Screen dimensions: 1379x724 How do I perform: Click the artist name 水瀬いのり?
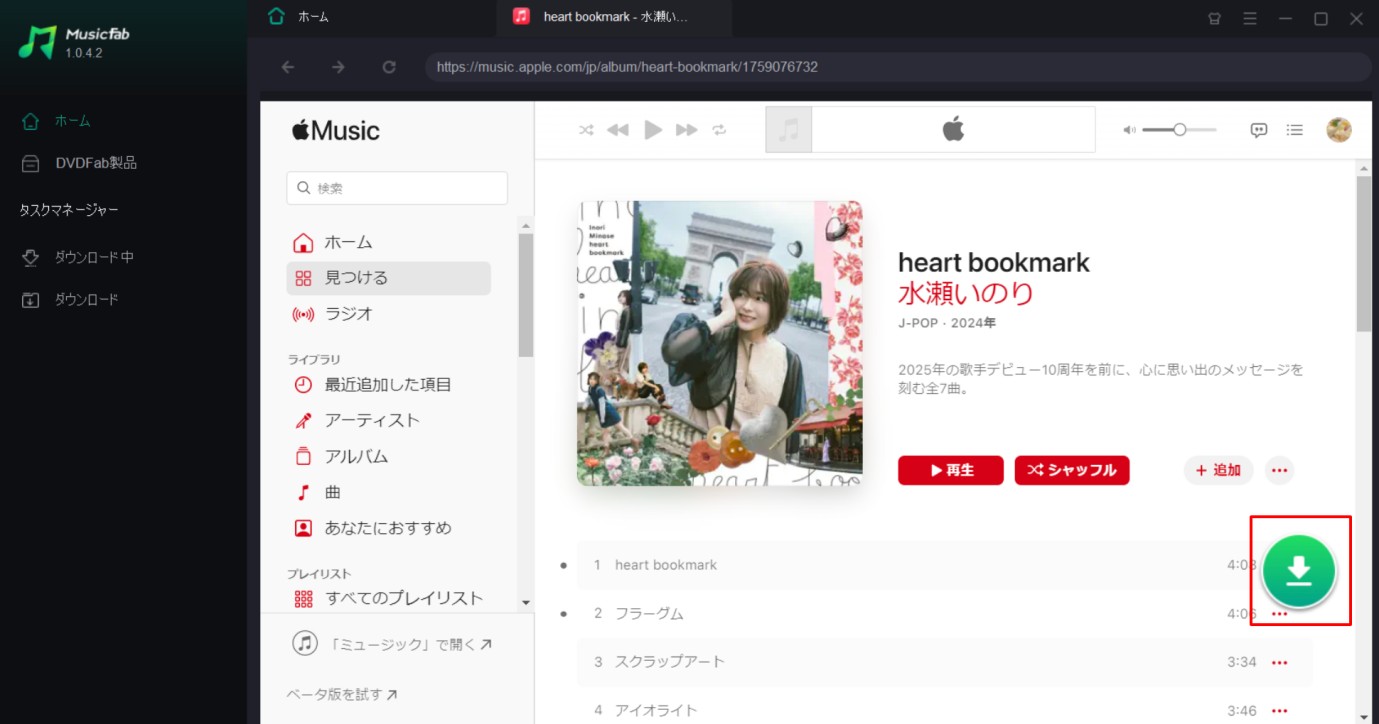pyautogui.click(x=966, y=293)
